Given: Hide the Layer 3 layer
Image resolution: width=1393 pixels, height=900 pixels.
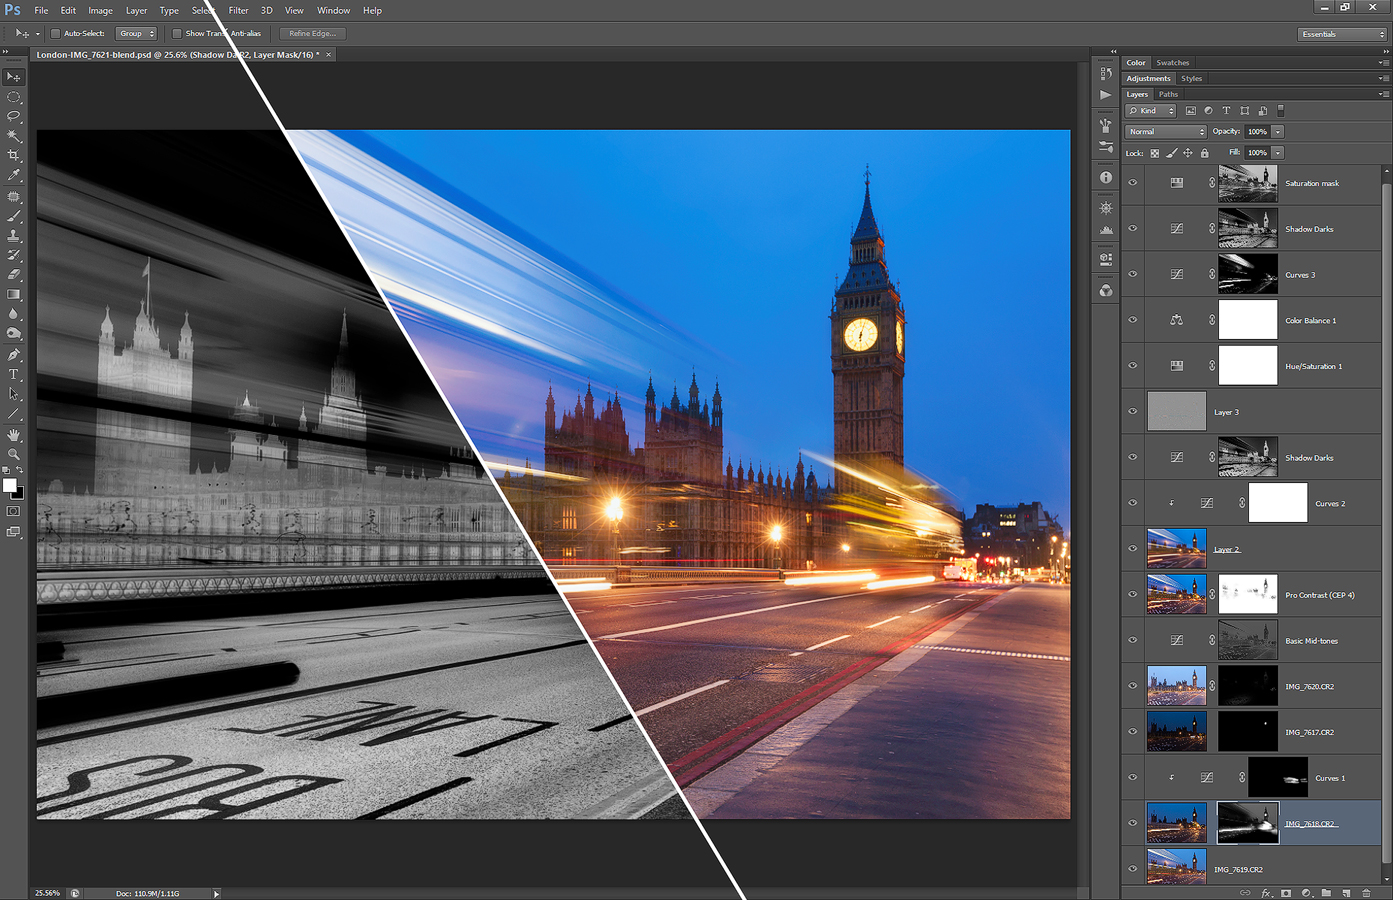Looking at the screenshot, I should tap(1133, 411).
